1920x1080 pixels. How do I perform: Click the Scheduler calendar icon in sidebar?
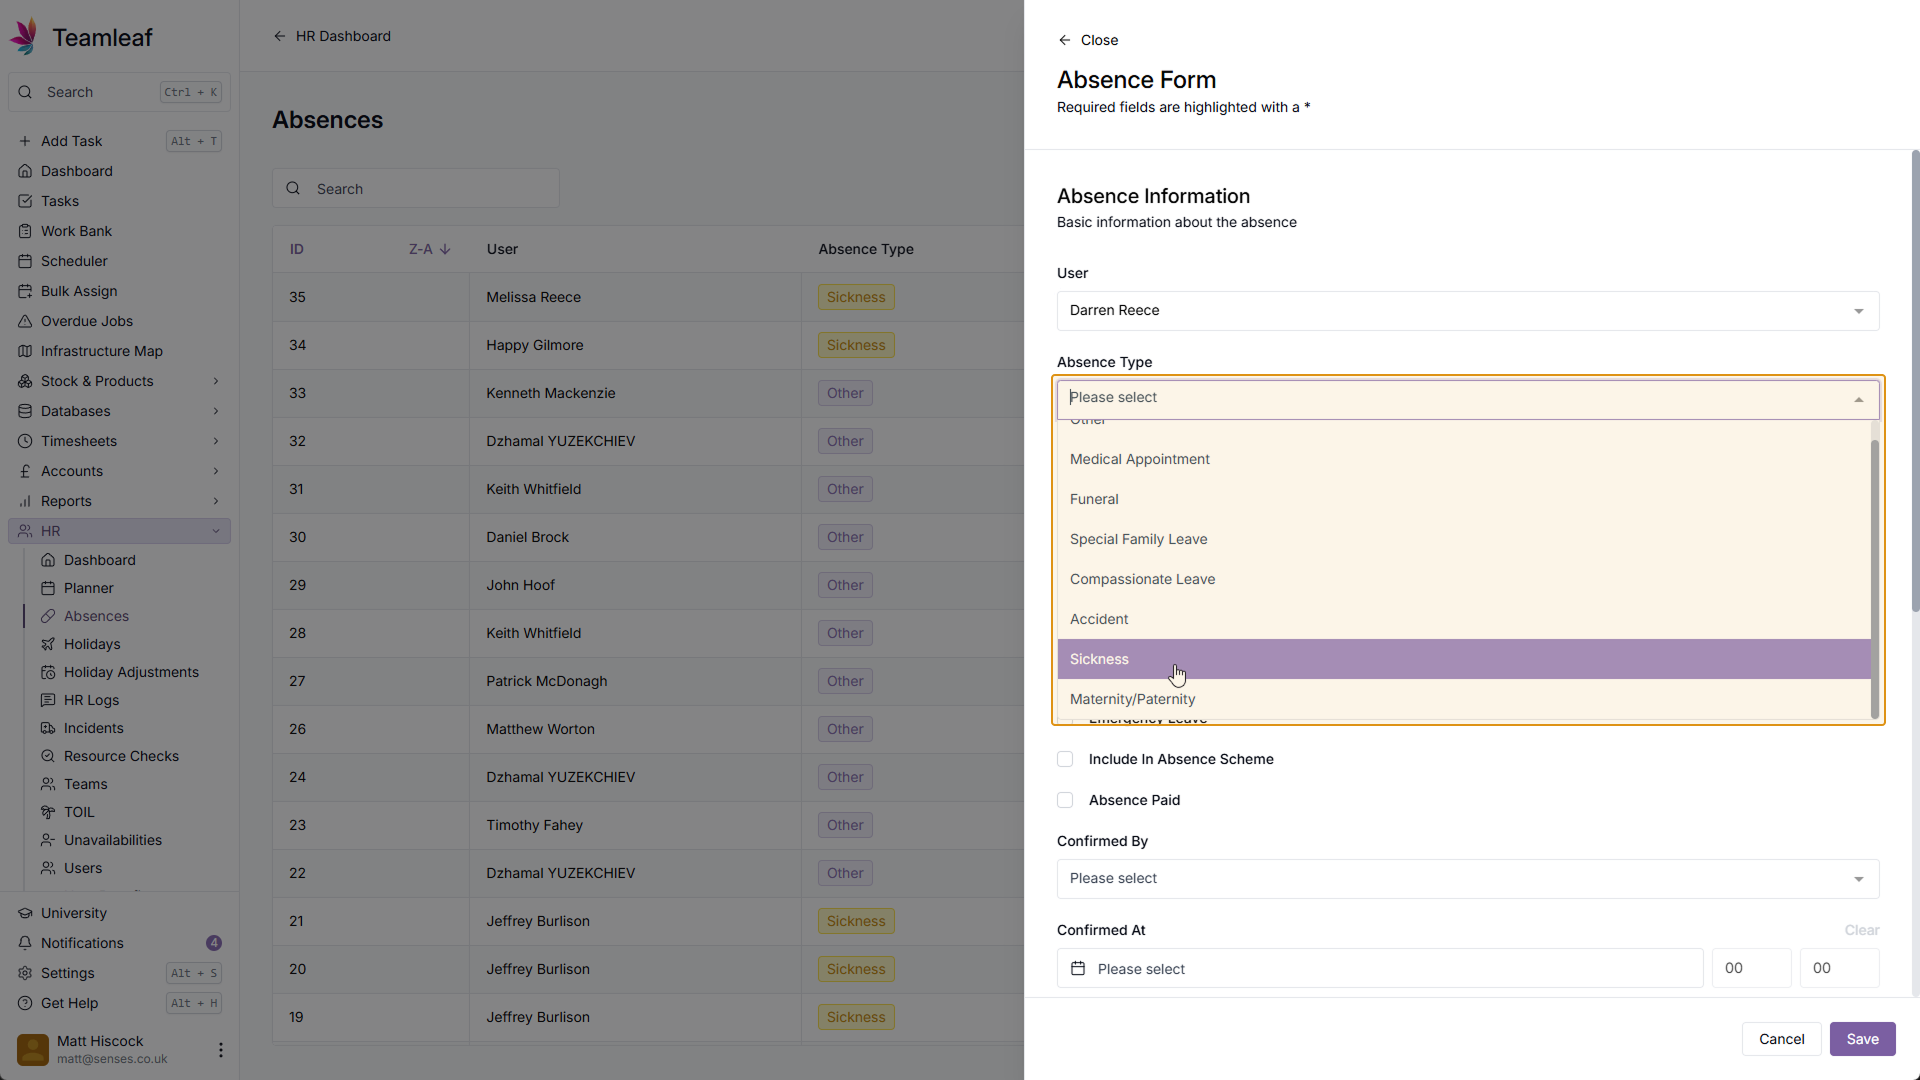[25, 261]
